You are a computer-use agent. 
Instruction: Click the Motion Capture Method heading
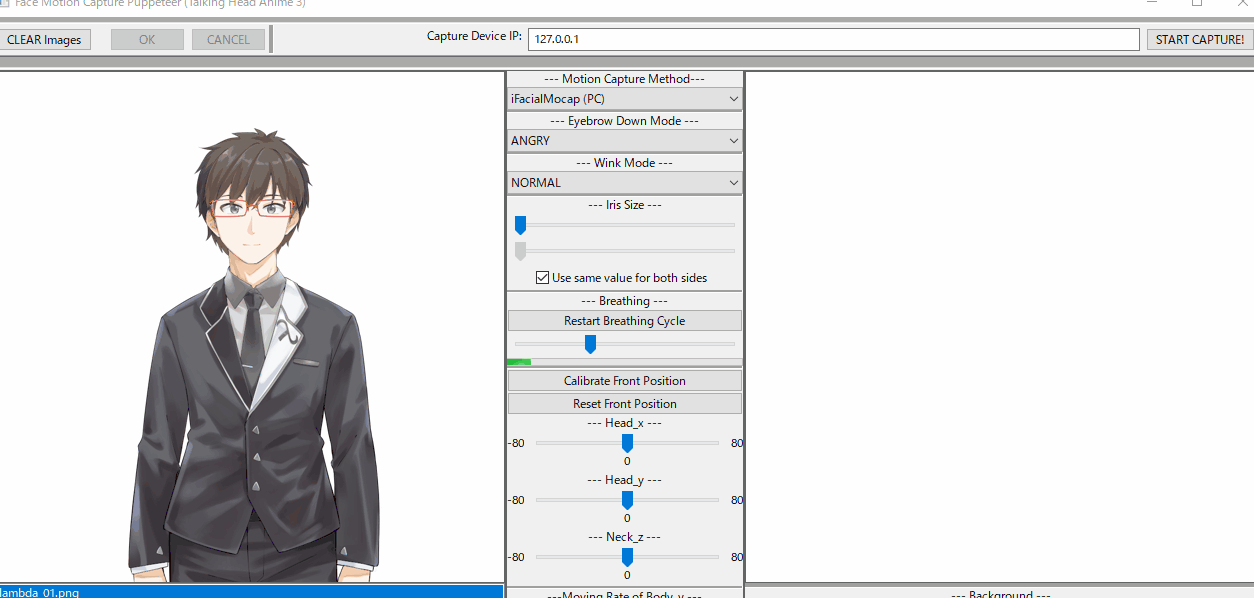(x=625, y=79)
